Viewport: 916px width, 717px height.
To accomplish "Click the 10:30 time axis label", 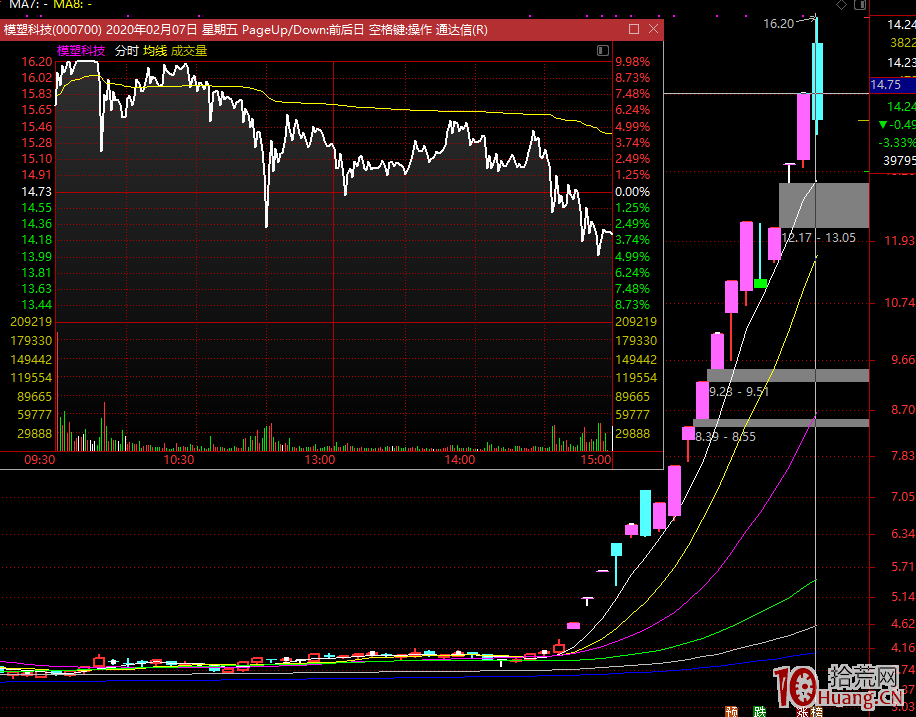I will [179, 460].
